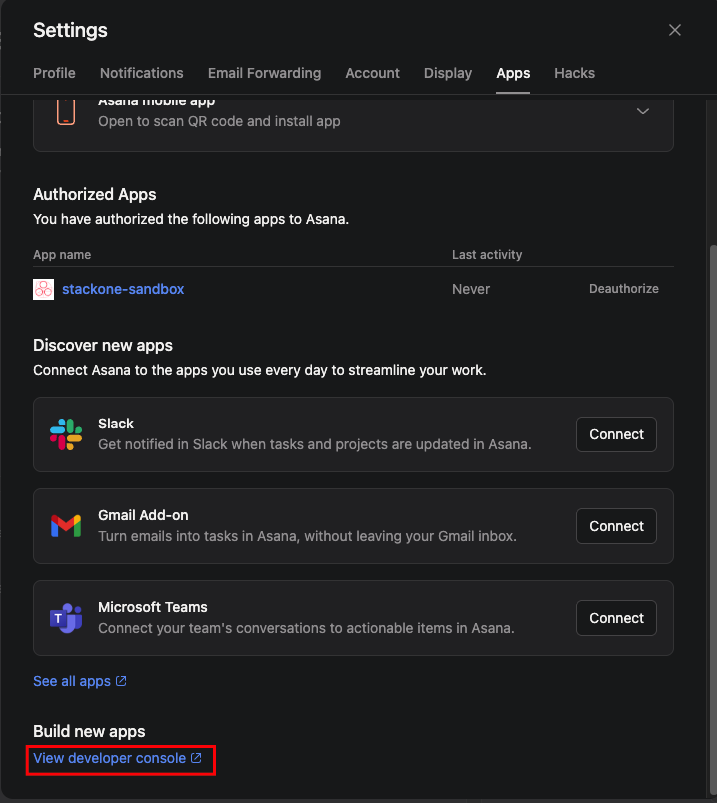Screen dimensions: 717x803
Task: Select the Display tab
Action: point(447,73)
